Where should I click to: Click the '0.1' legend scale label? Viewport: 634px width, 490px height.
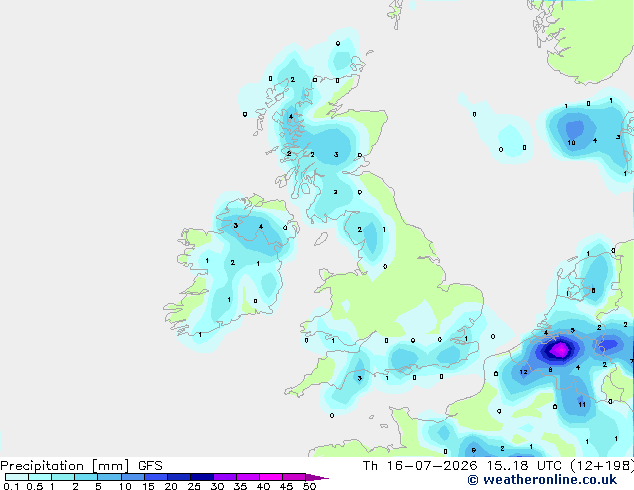click(11, 486)
